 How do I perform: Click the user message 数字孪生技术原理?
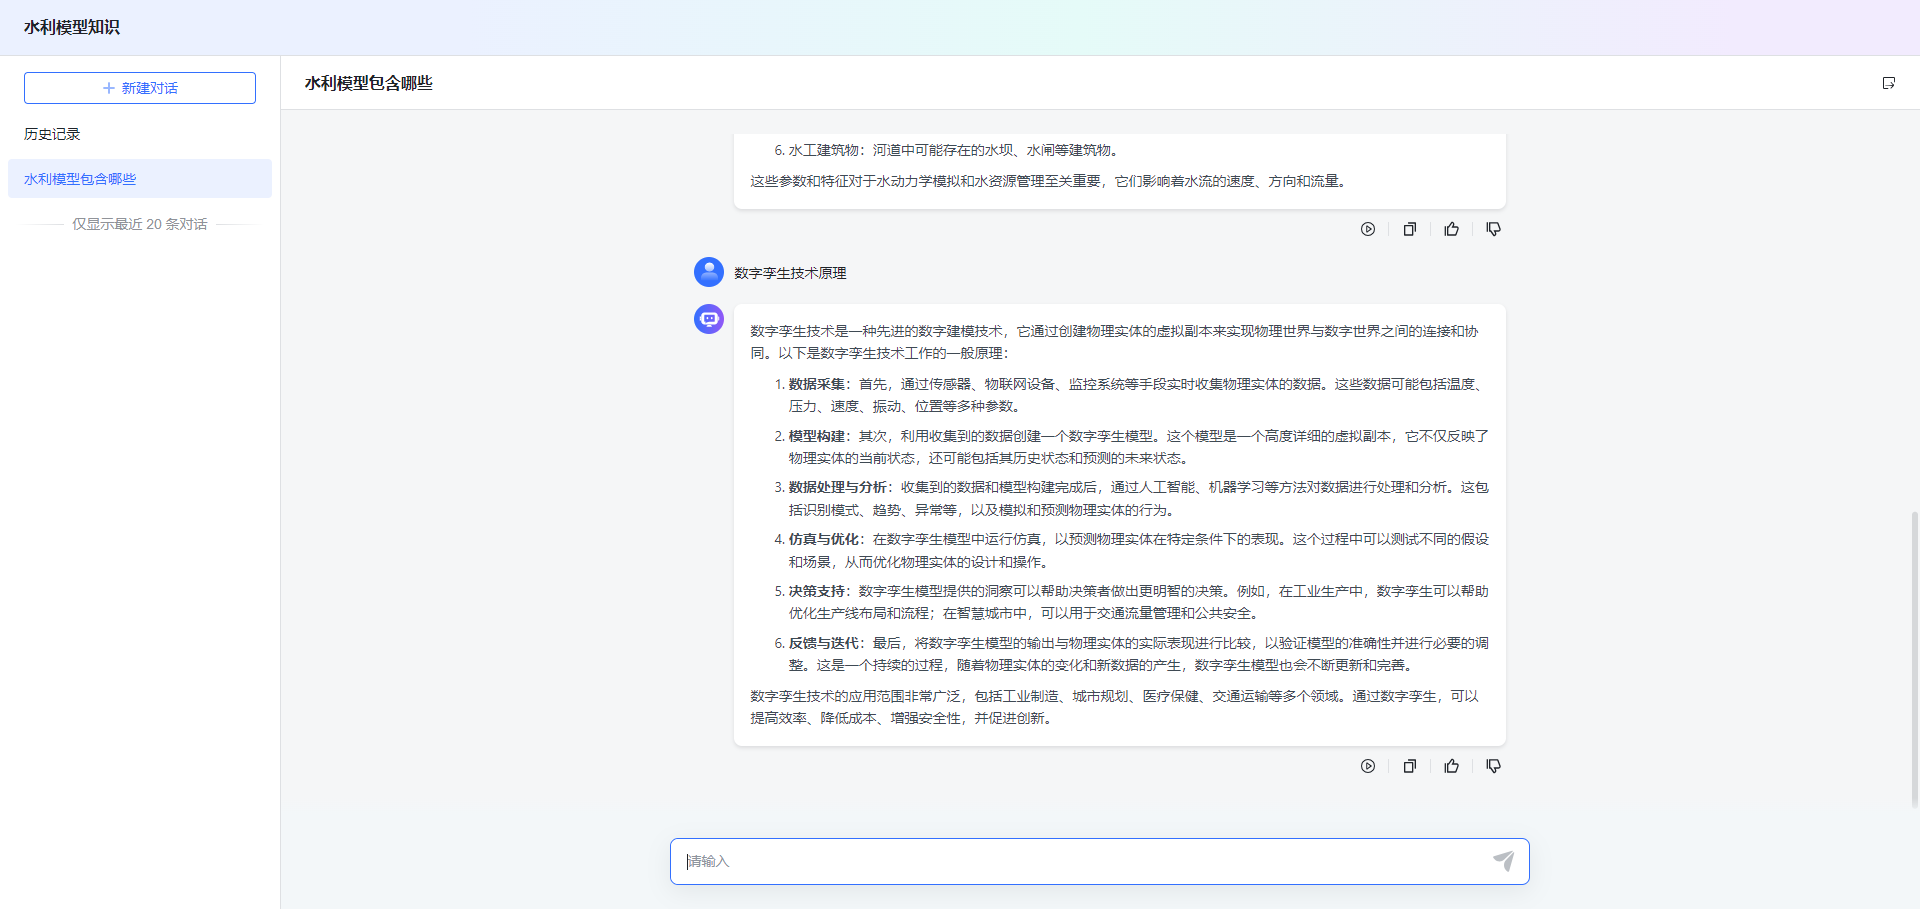pyautogui.click(x=790, y=273)
